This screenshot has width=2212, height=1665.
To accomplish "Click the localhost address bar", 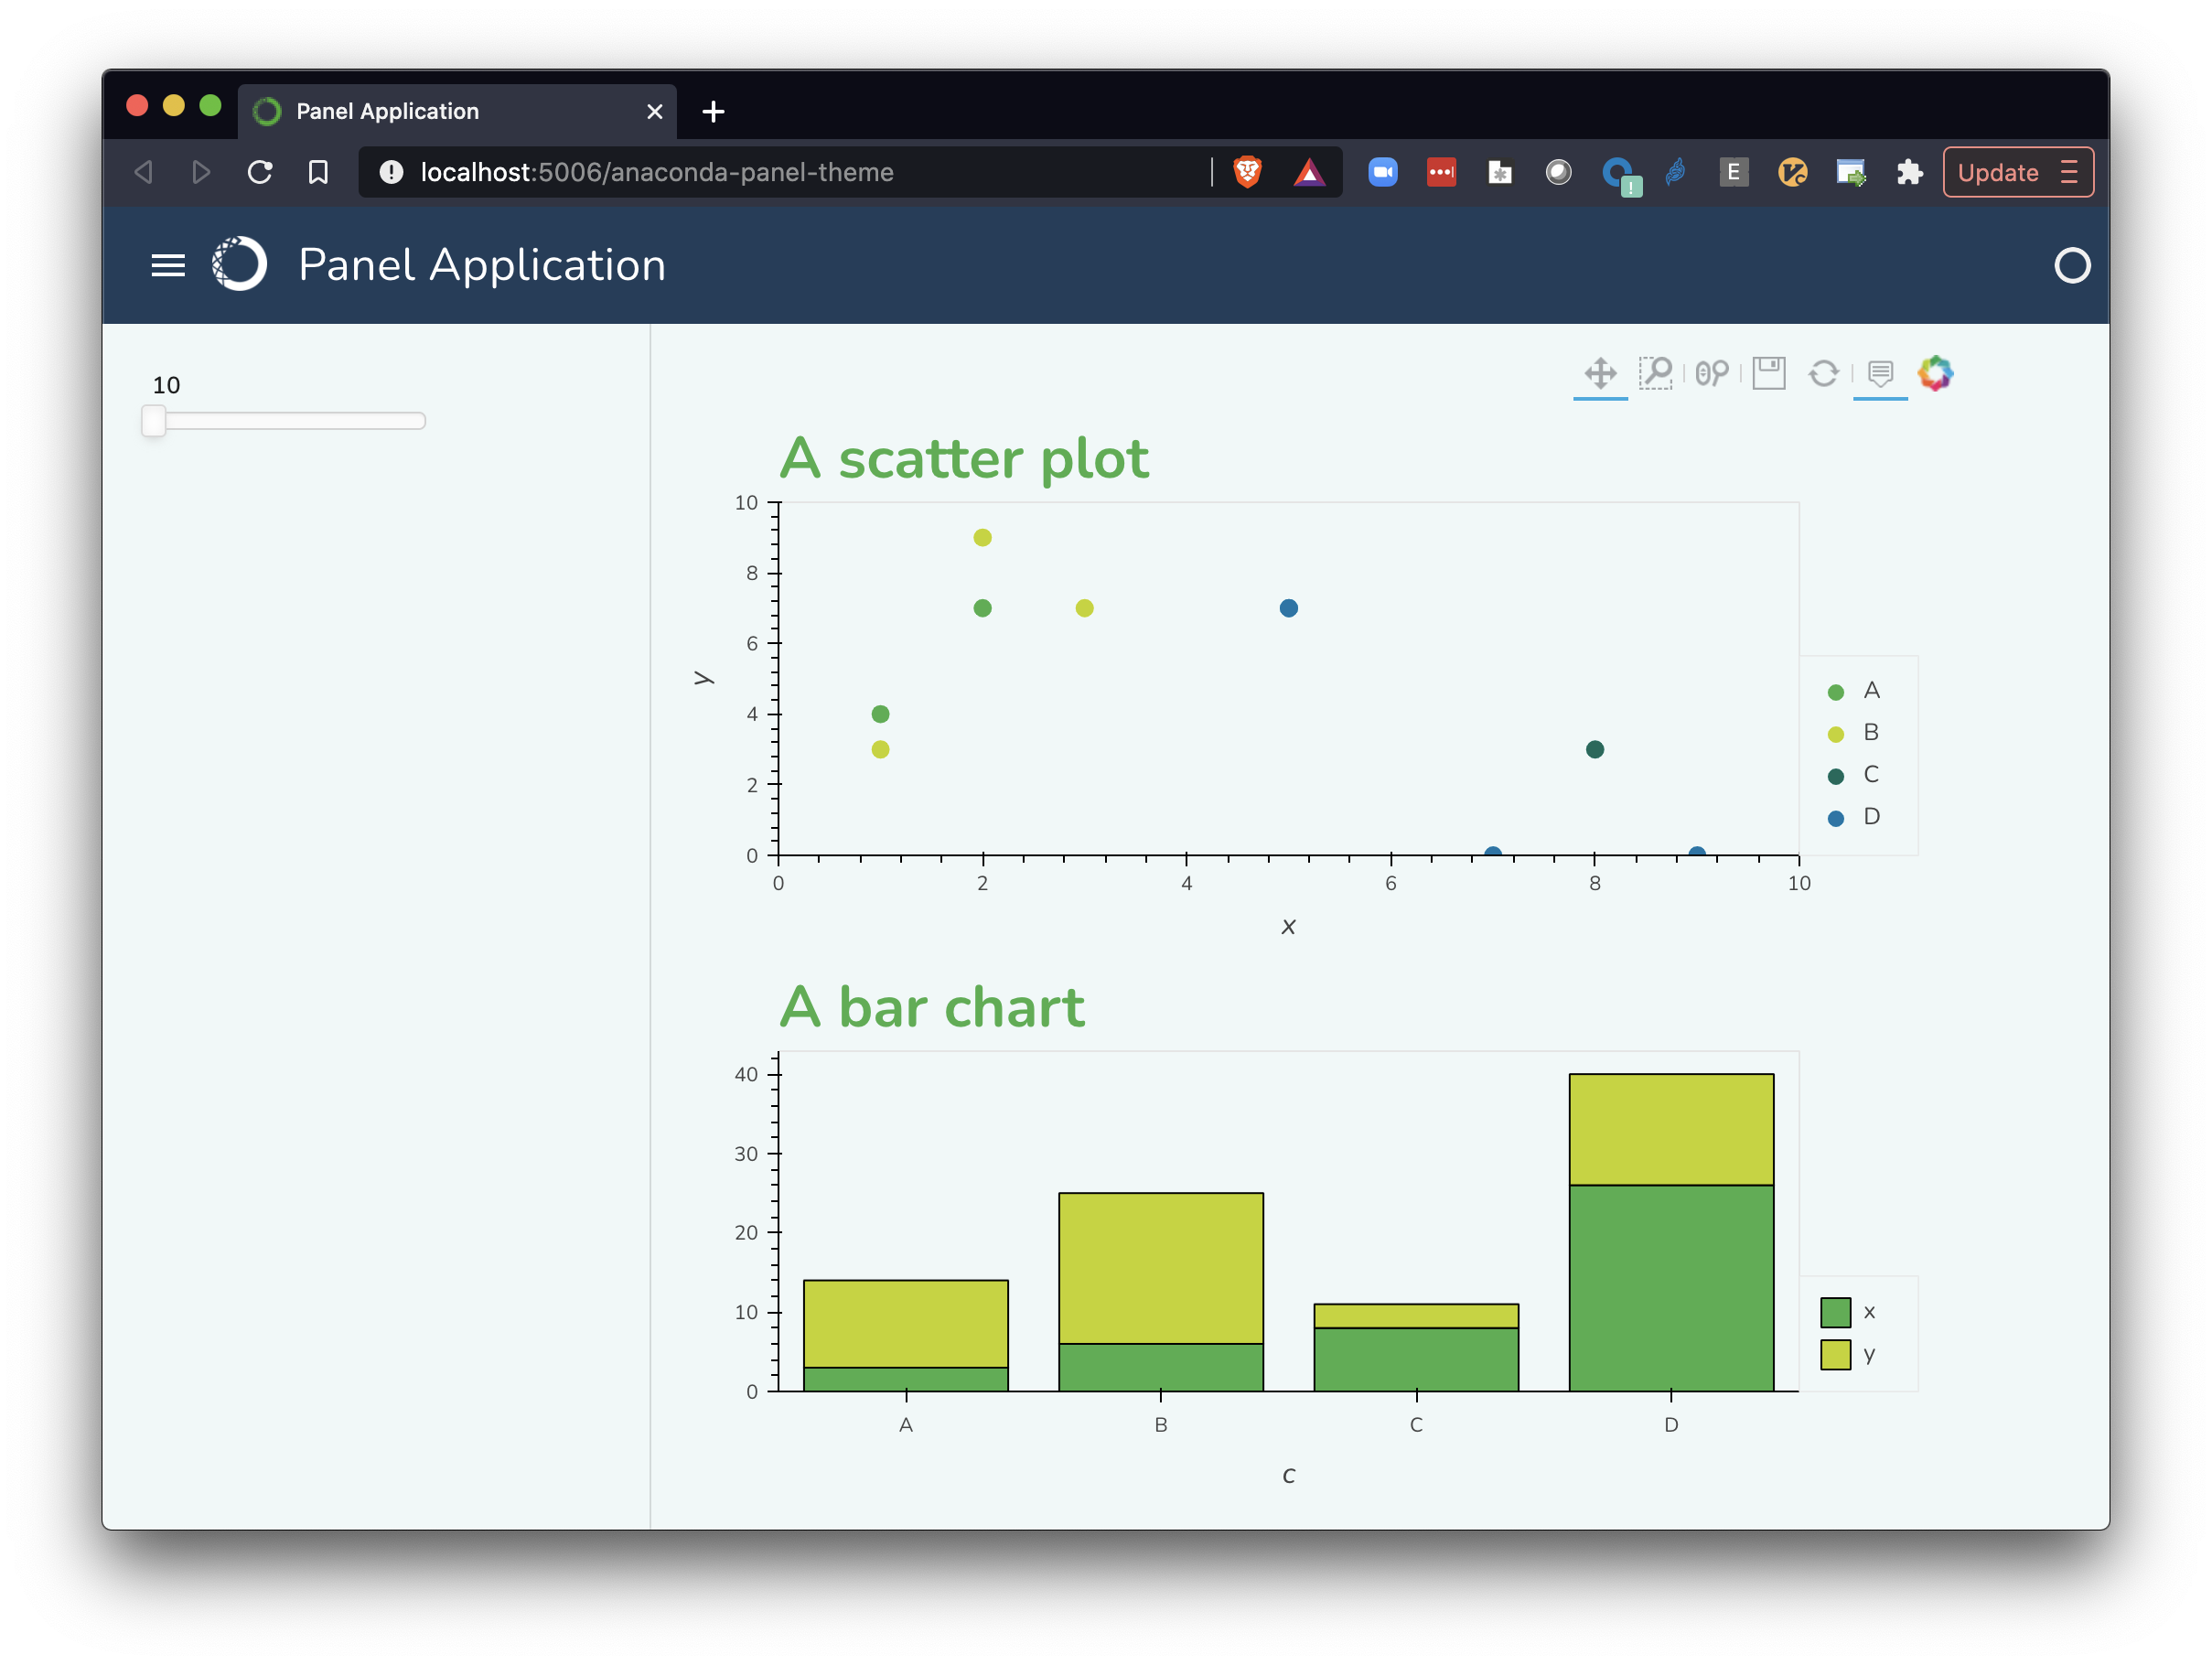I will tap(656, 172).
